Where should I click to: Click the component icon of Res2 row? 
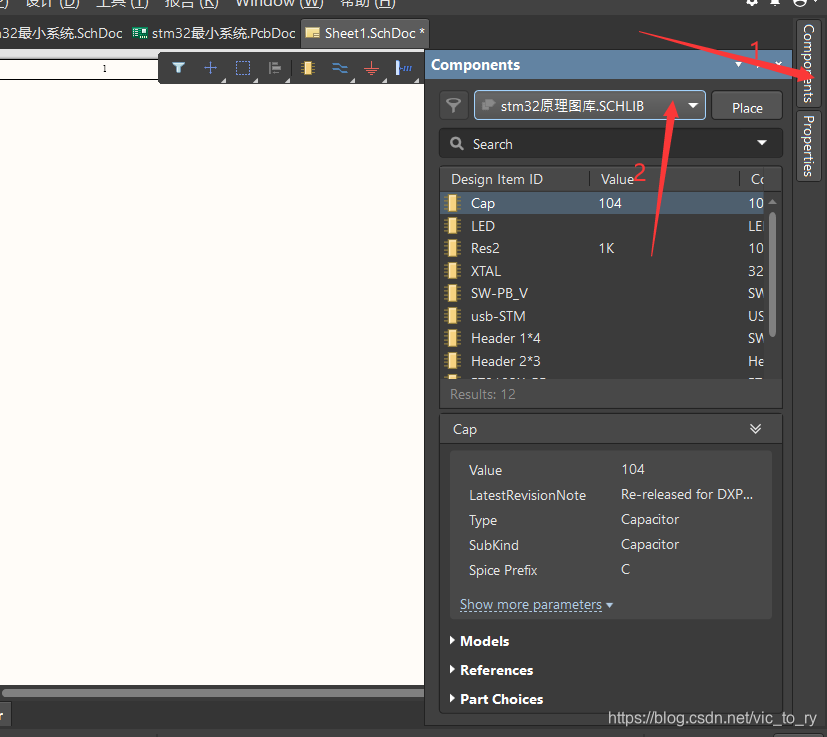[x=453, y=248]
